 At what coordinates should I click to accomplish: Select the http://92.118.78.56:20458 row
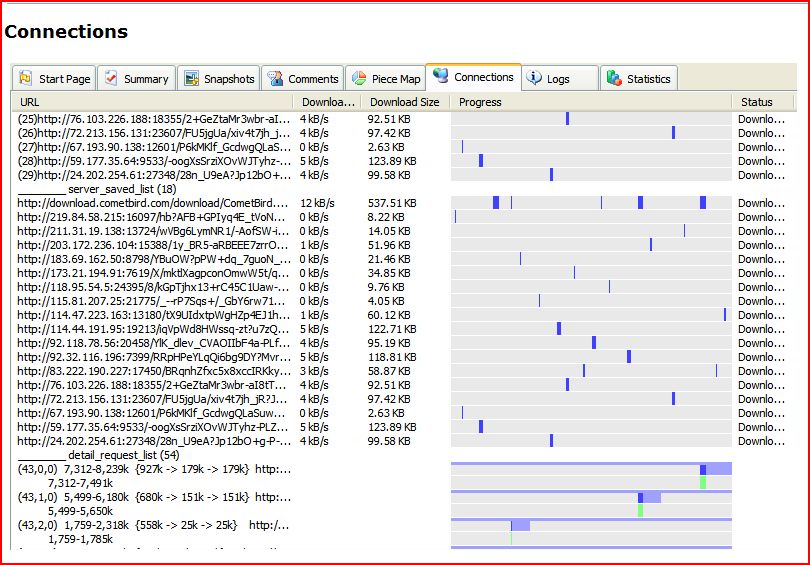(x=403, y=342)
